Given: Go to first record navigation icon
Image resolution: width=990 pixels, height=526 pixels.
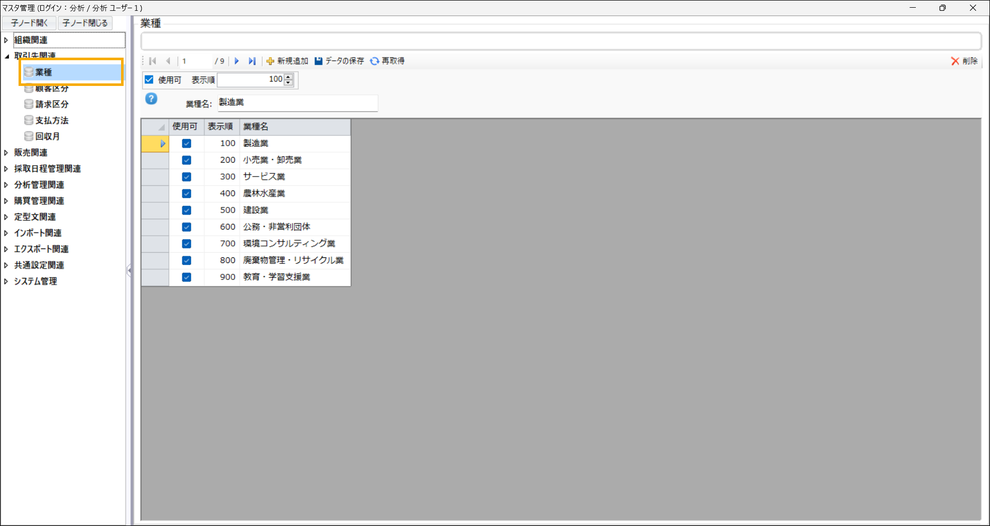Looking at the screenshot, I should 153,61.
